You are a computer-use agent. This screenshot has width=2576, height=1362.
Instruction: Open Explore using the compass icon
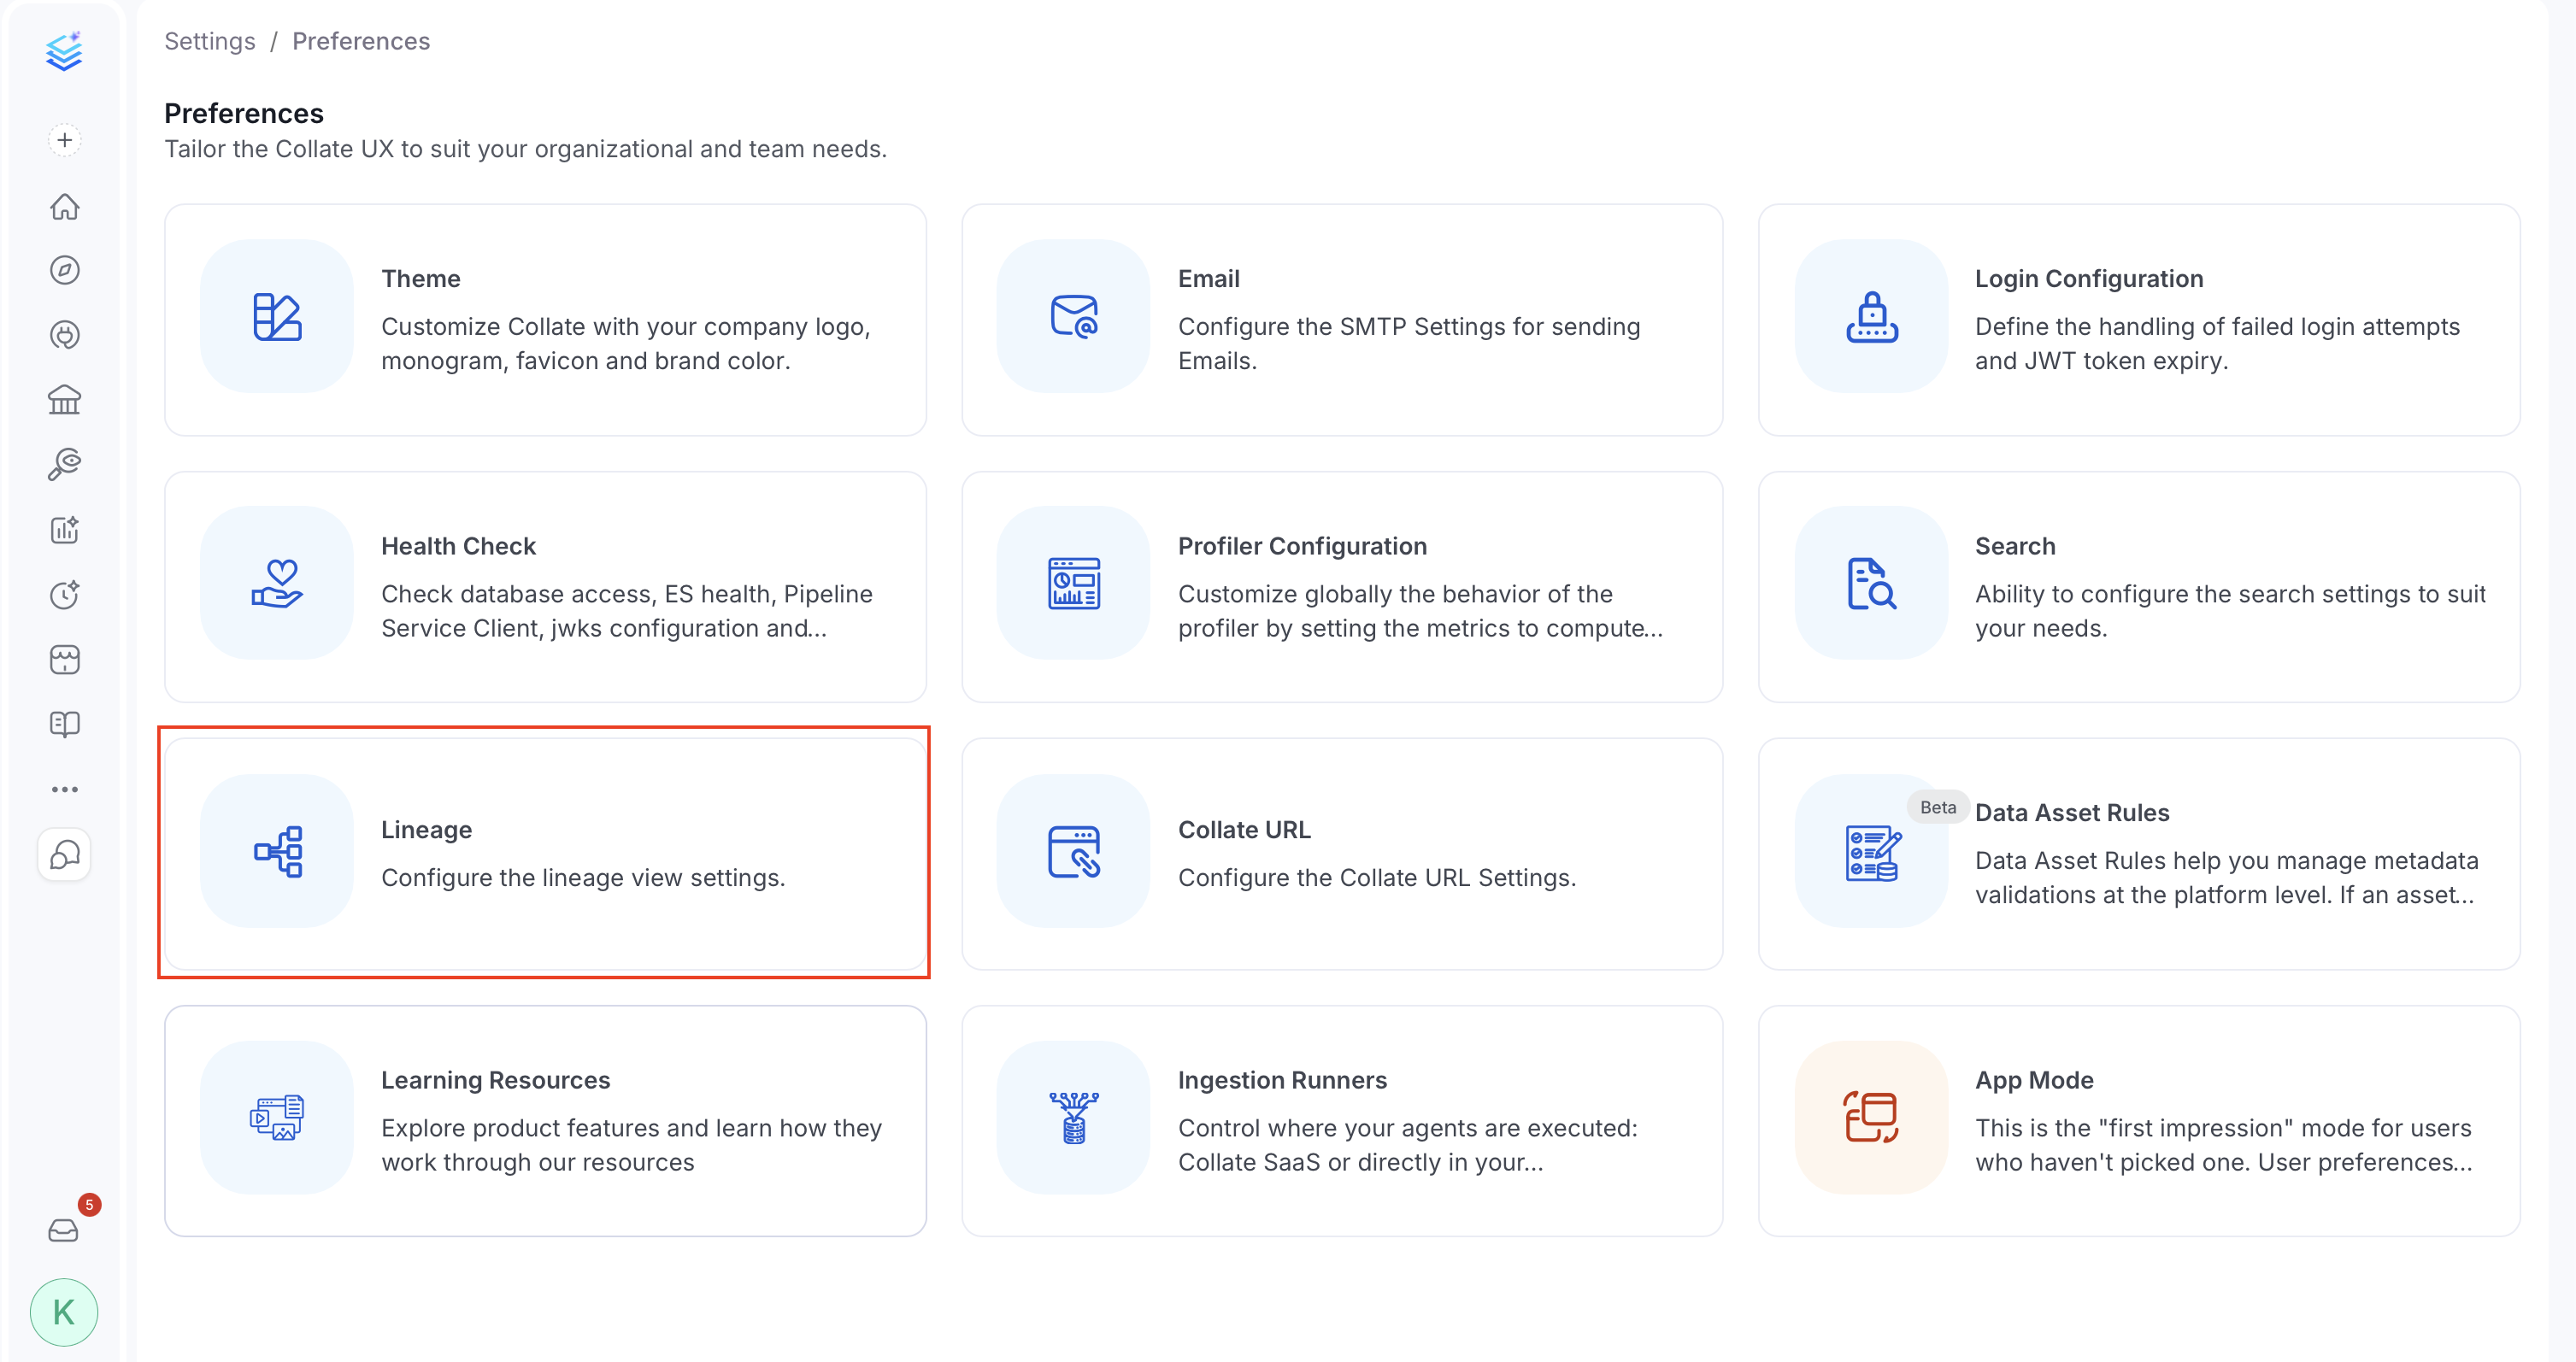coord(65,270)
